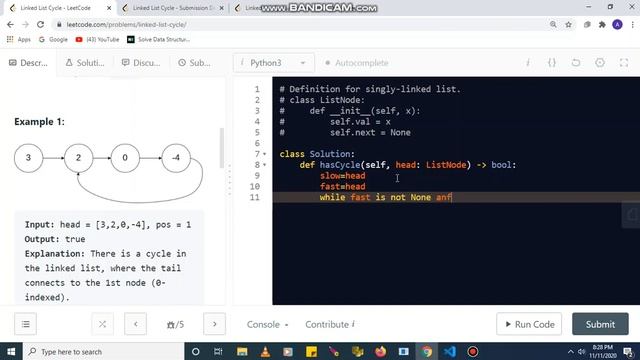Viewport: 640px width, 360px height.
Task: Go to the previous problem
Action: [136, 324]
